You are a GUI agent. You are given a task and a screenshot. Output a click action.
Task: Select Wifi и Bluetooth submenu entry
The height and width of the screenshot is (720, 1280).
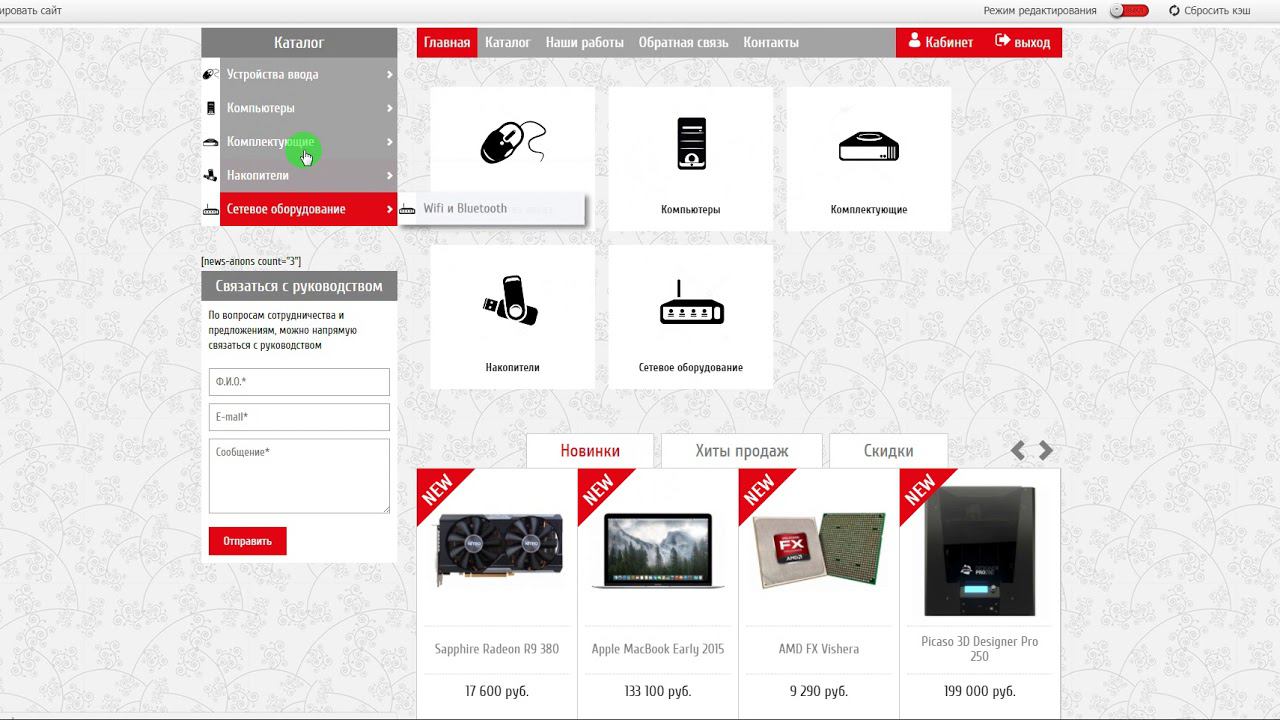(x=491, y=209)
